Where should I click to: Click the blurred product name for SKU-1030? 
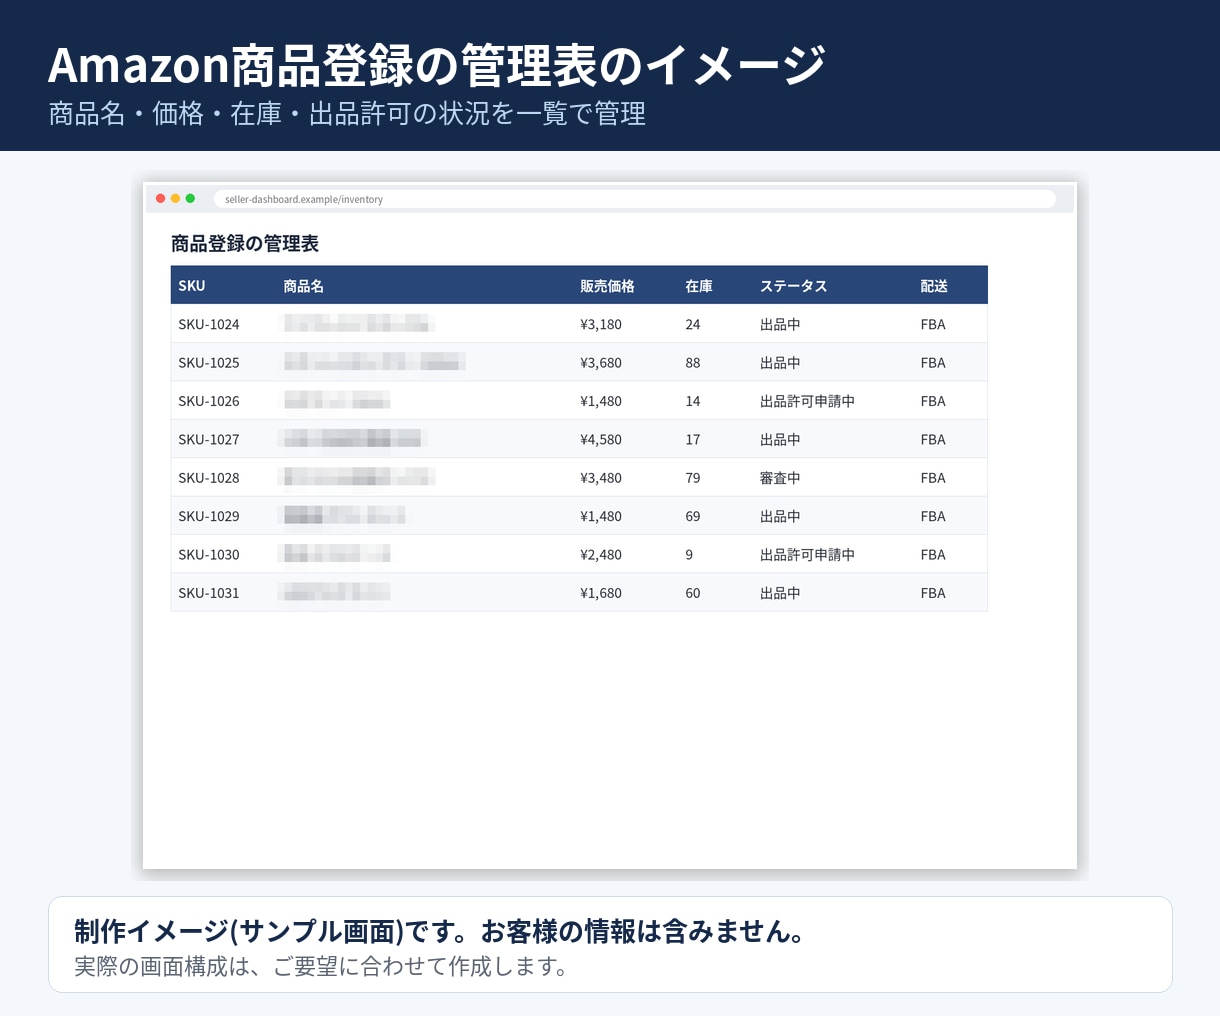coord(336,554)
